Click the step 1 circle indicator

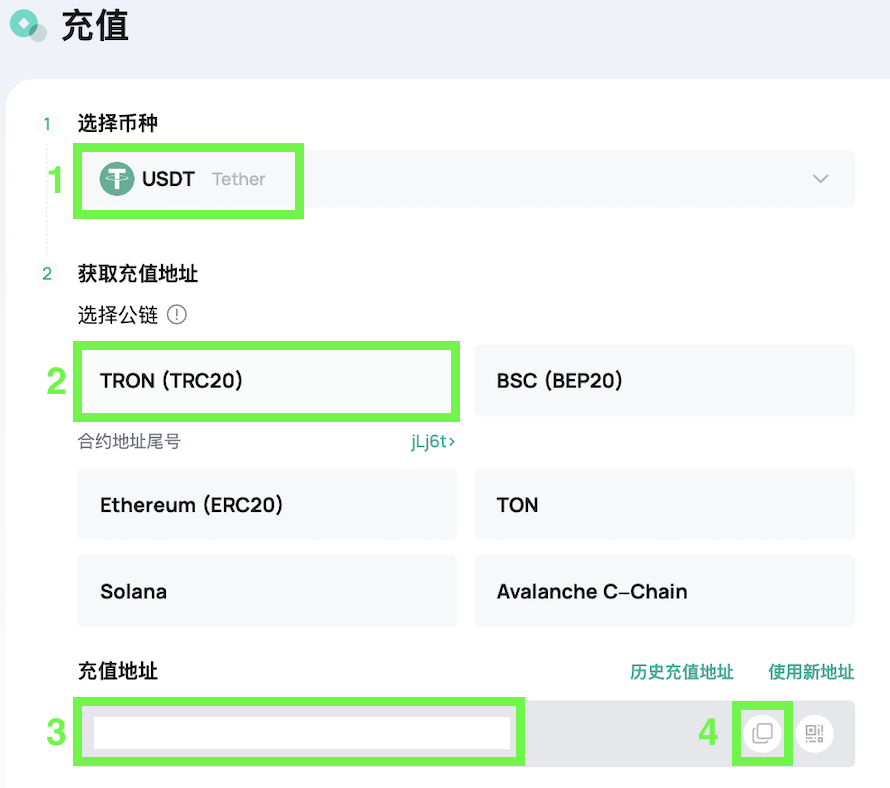pyautogui.click(x=47, y=123)
